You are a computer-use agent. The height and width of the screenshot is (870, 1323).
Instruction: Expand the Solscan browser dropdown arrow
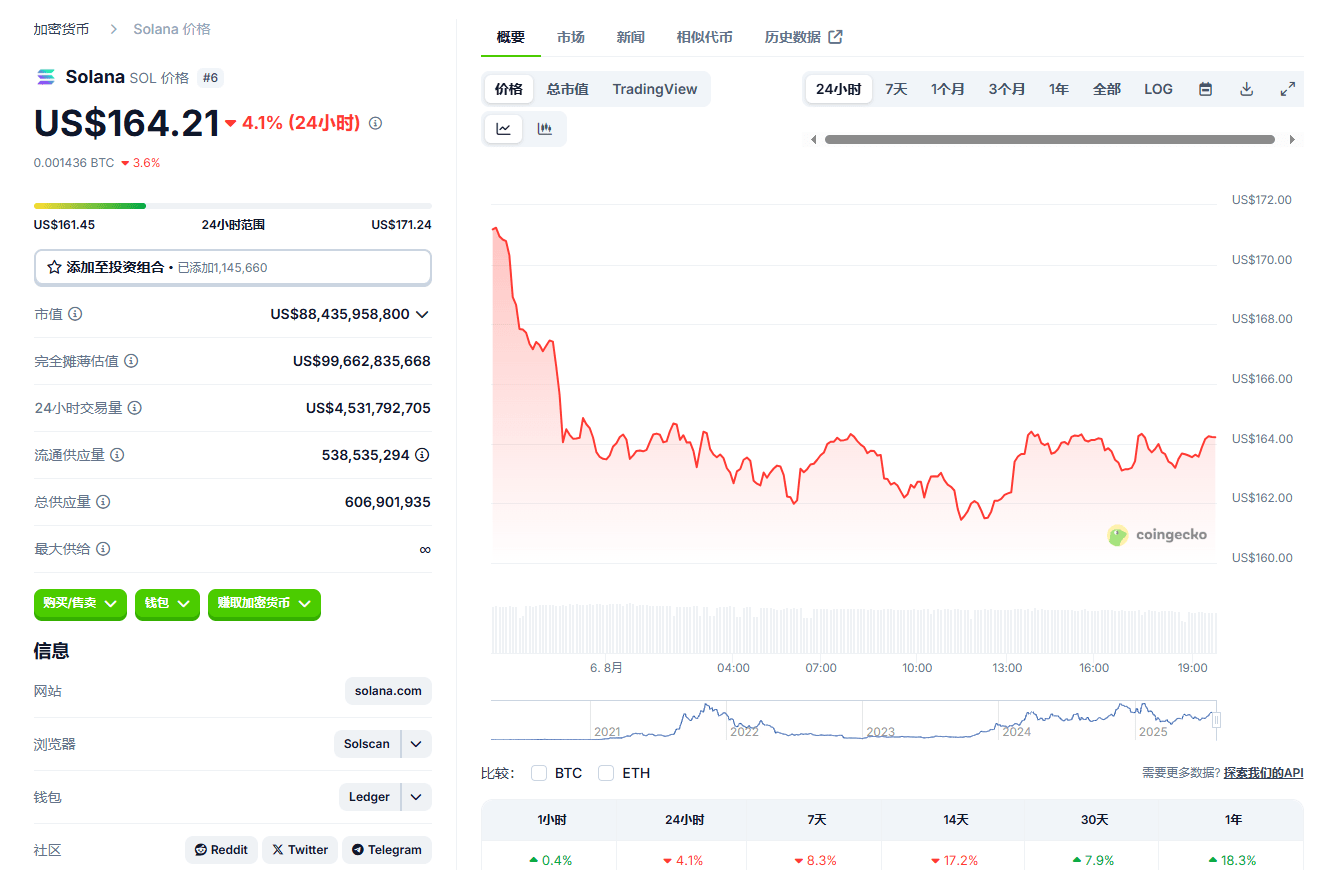[x=417, y=744]
